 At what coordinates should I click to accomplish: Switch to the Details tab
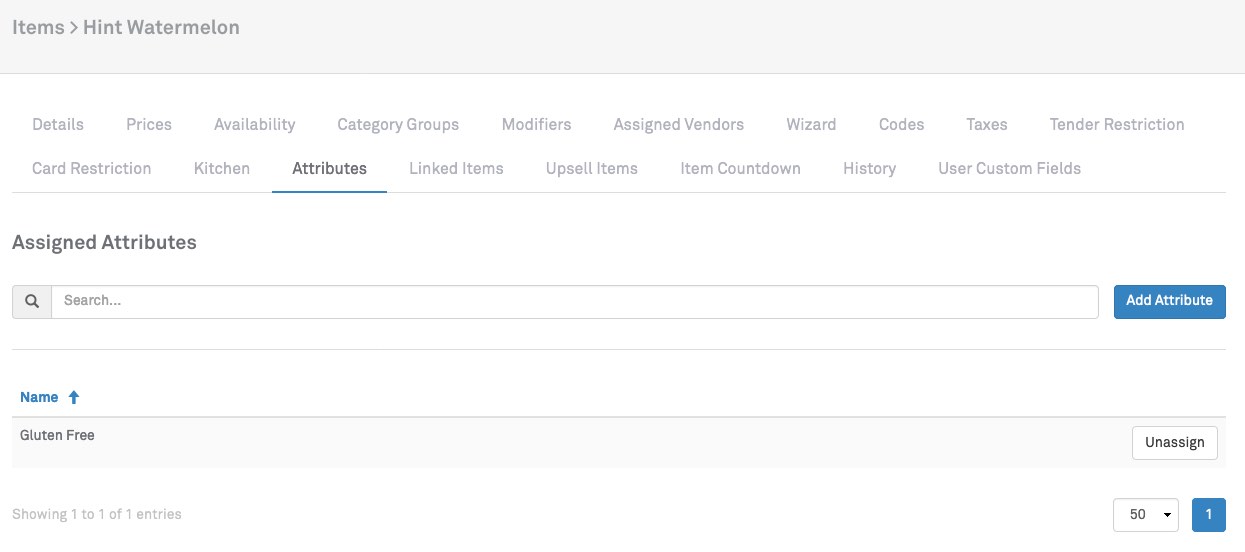point(58,125)
